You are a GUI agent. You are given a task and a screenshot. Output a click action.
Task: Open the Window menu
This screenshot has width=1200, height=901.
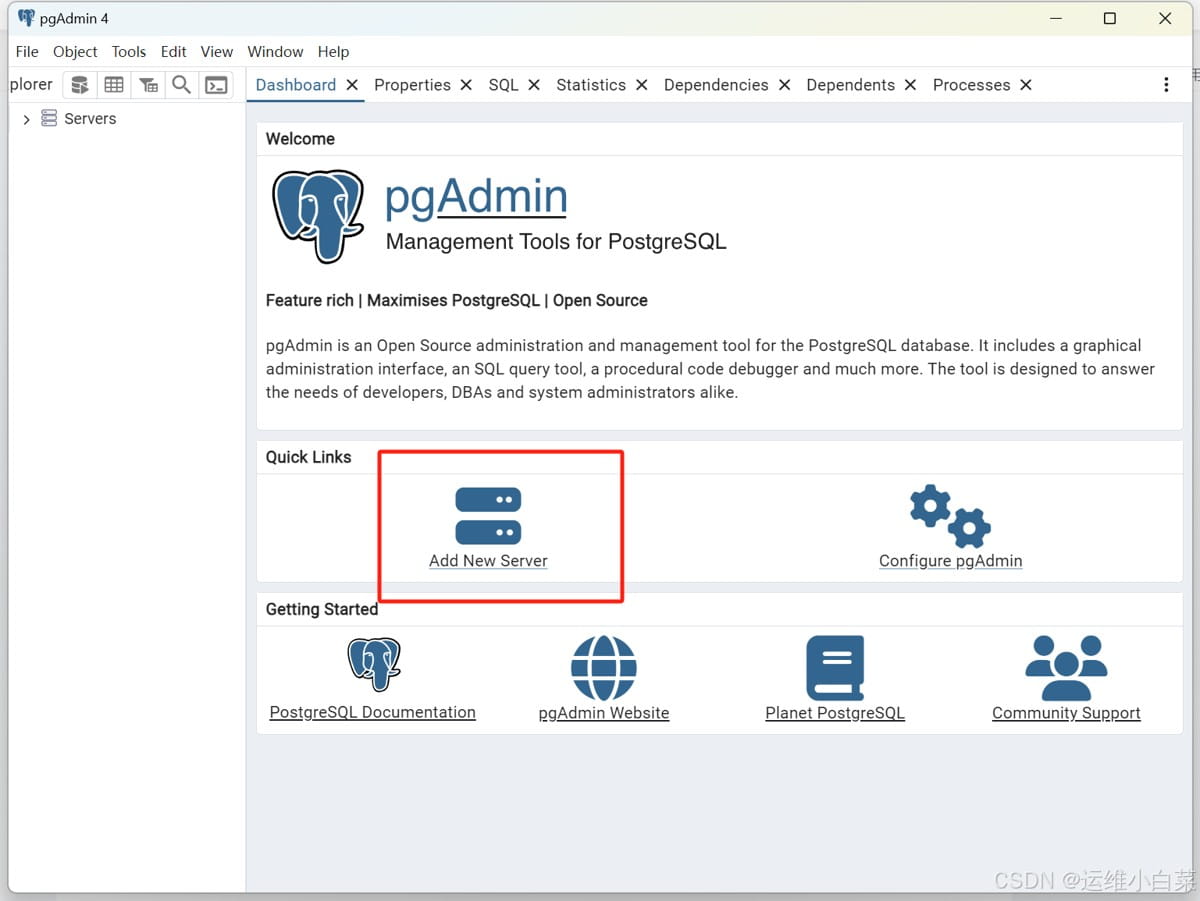pyautogui.click(x=275, y=52)
